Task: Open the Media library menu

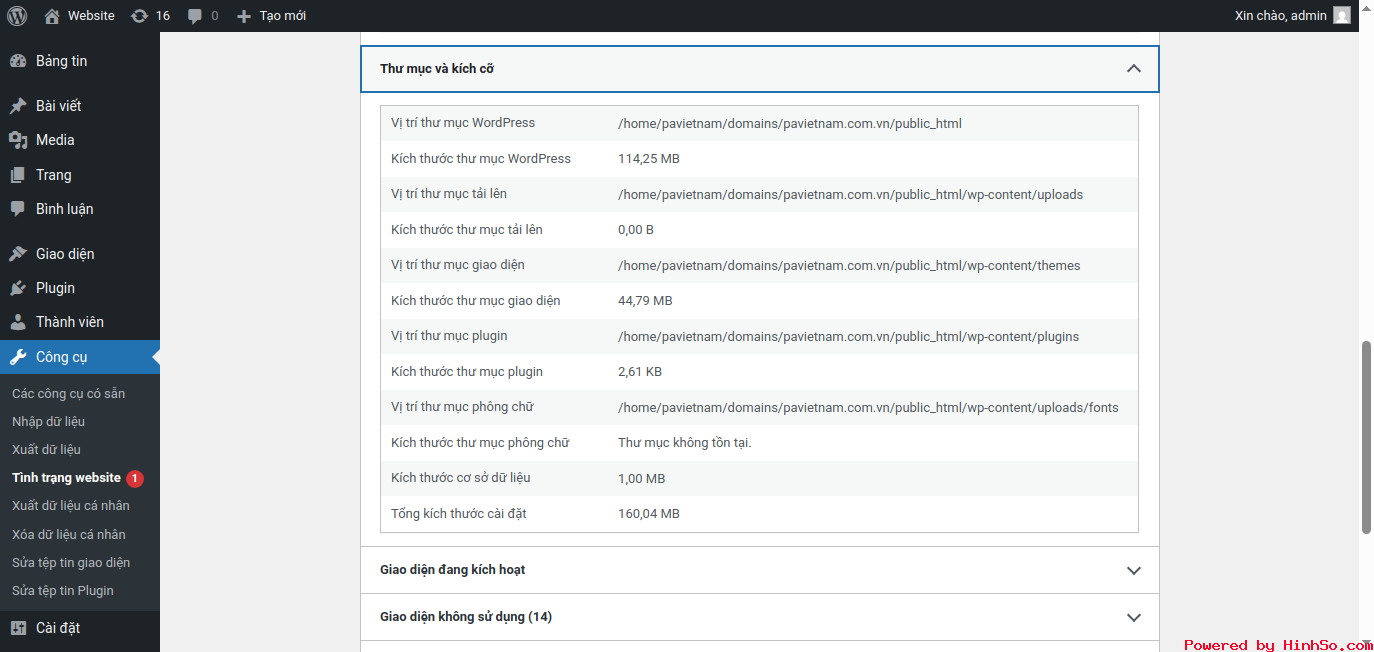Action: [55, 140]
